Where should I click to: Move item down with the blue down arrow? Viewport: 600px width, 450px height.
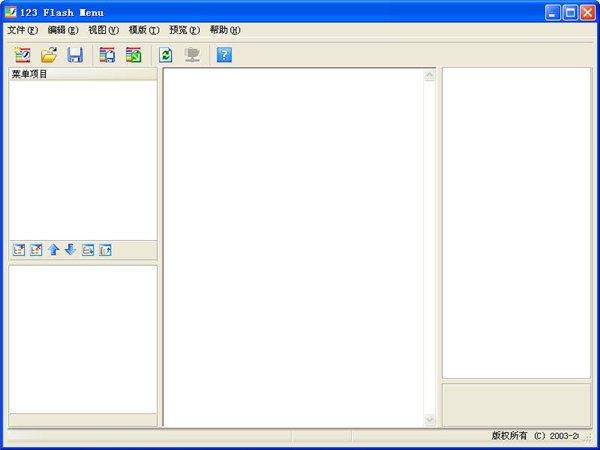(x=70, y=250)
